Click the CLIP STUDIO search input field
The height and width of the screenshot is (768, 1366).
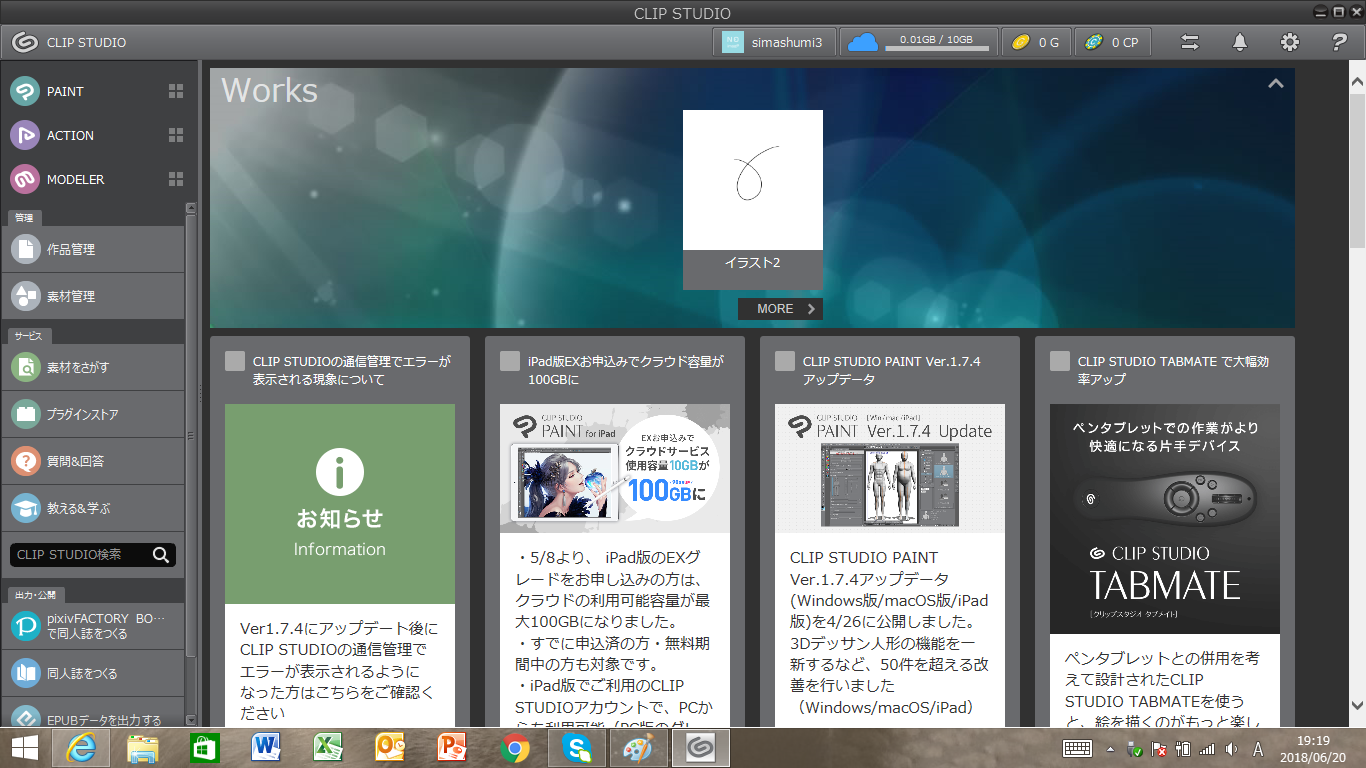80,555
